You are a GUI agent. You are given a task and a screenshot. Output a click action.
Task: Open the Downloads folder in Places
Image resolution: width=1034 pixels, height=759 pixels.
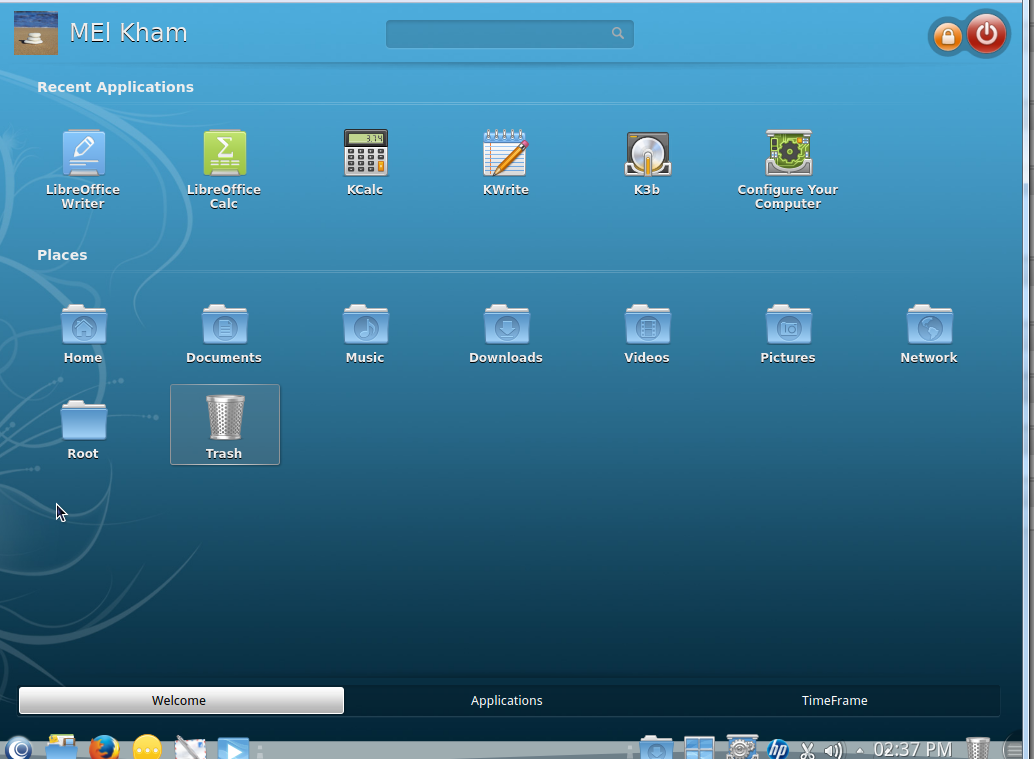[506, 334]
